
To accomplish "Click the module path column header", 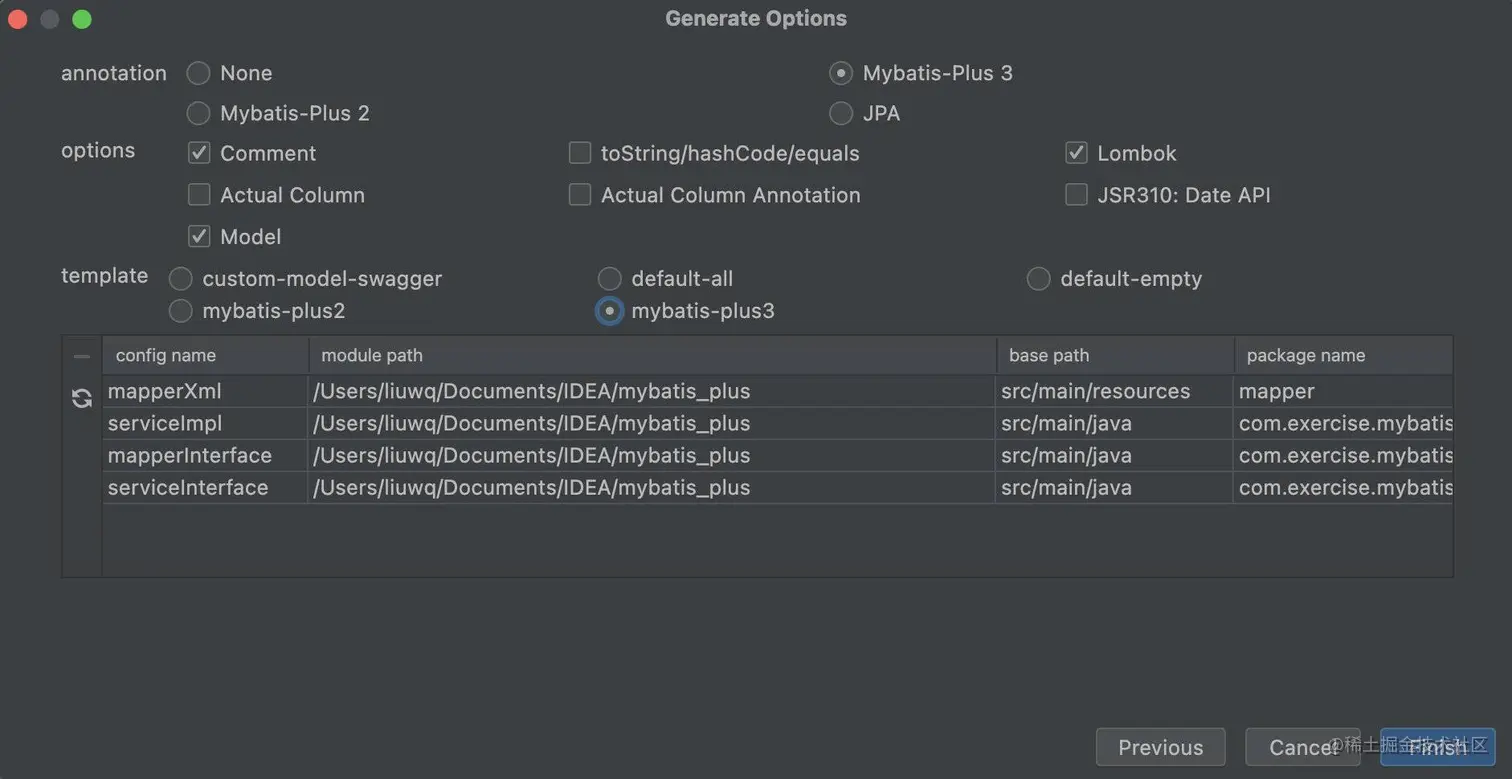I will point(652,355).
